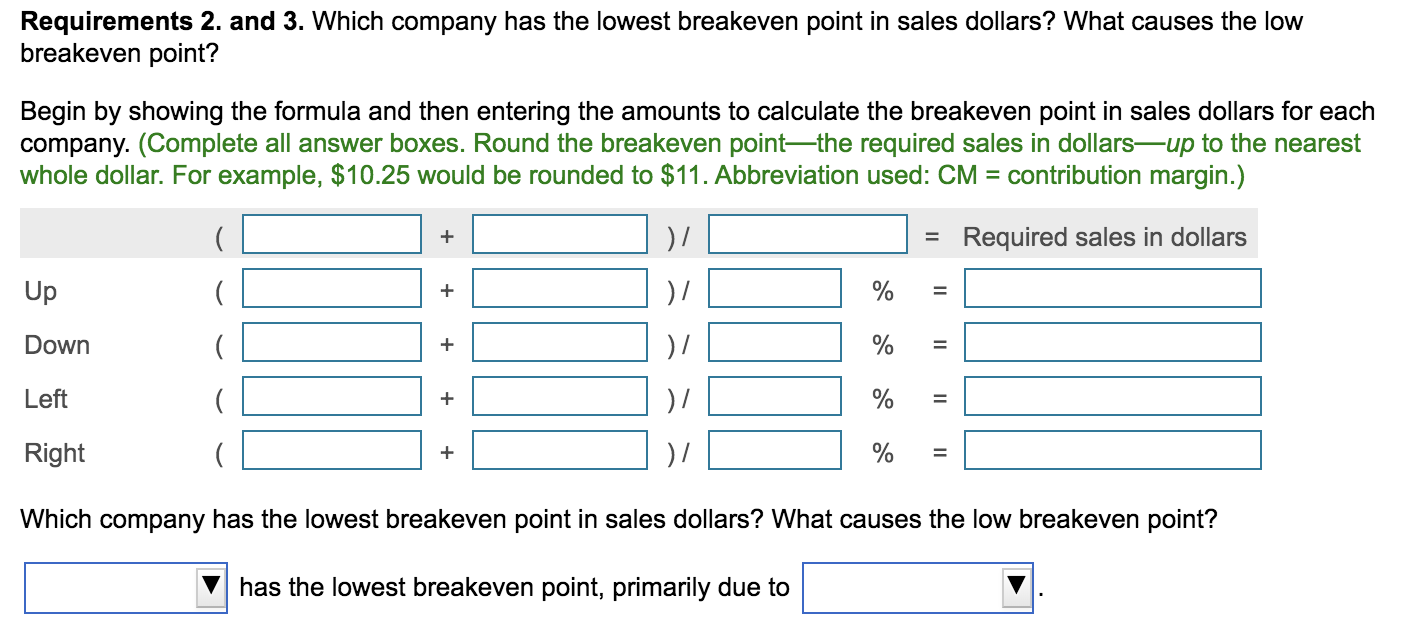Click the second input box in the Left row
The width and height of the screenshot is (1402, 642).
click(560, 396)
